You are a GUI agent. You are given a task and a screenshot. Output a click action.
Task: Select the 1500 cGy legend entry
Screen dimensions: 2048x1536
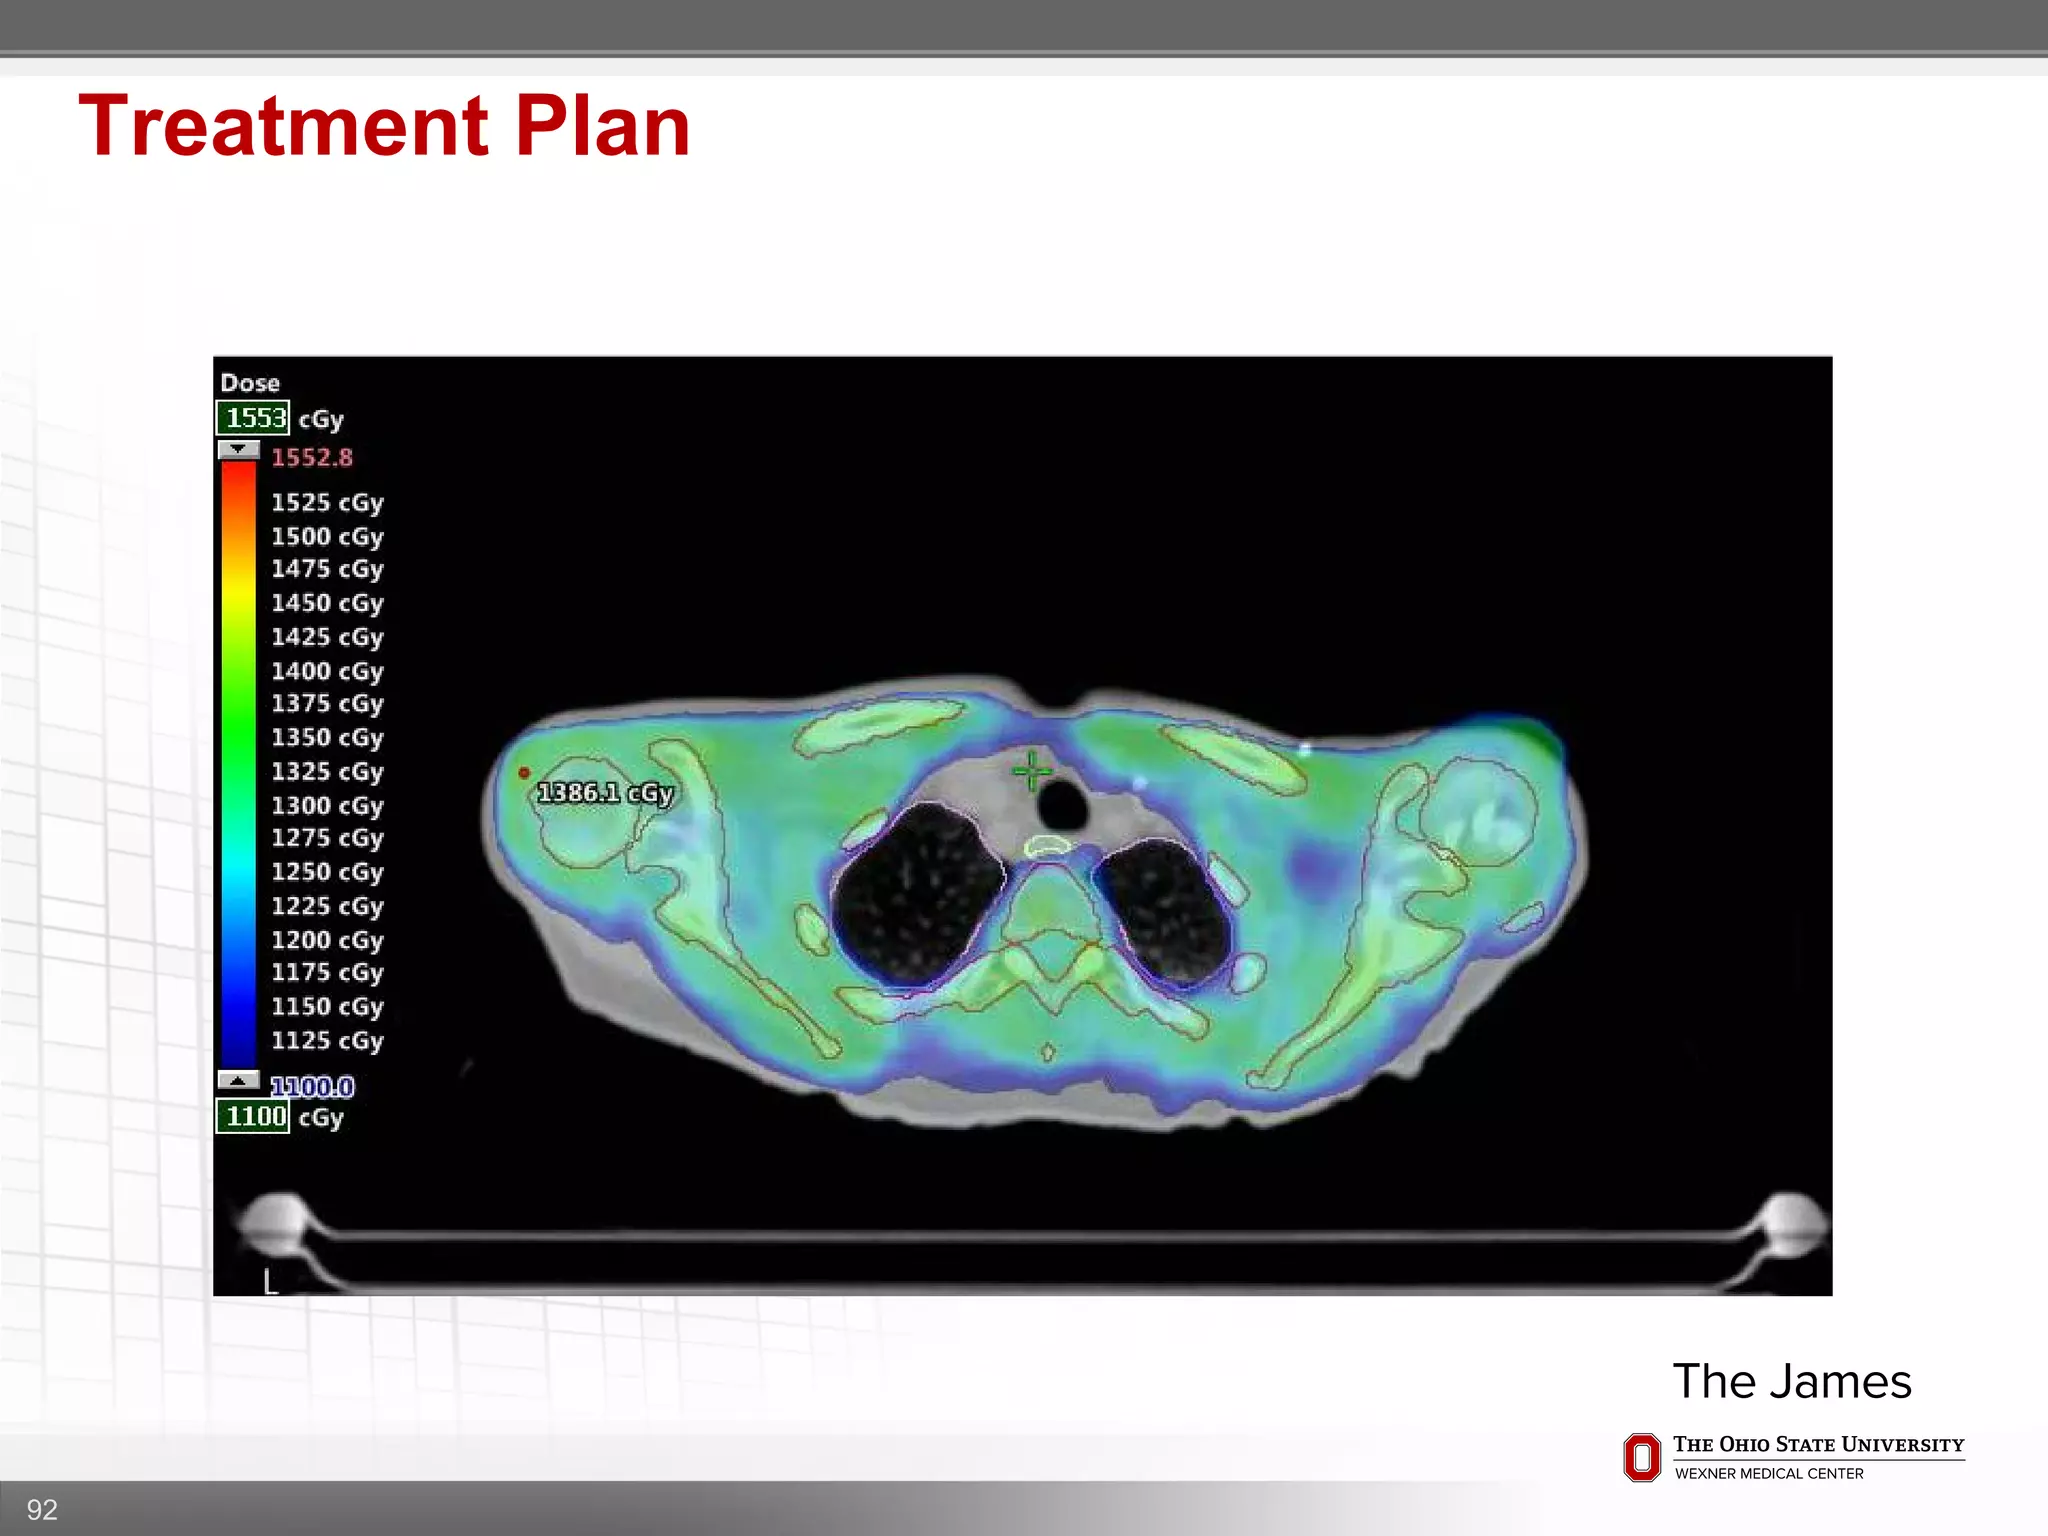[327, 537]
